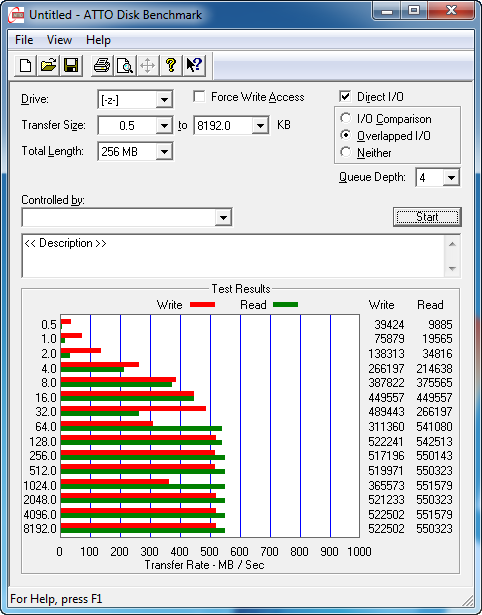This screenshot has width=482, height=615.
Task: Expand the Drive dropdown
Action: tap(164, 100)
